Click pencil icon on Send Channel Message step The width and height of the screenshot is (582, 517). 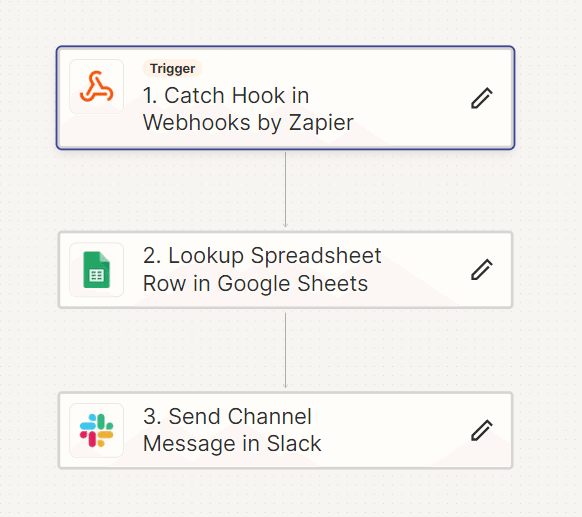(482, 431)
